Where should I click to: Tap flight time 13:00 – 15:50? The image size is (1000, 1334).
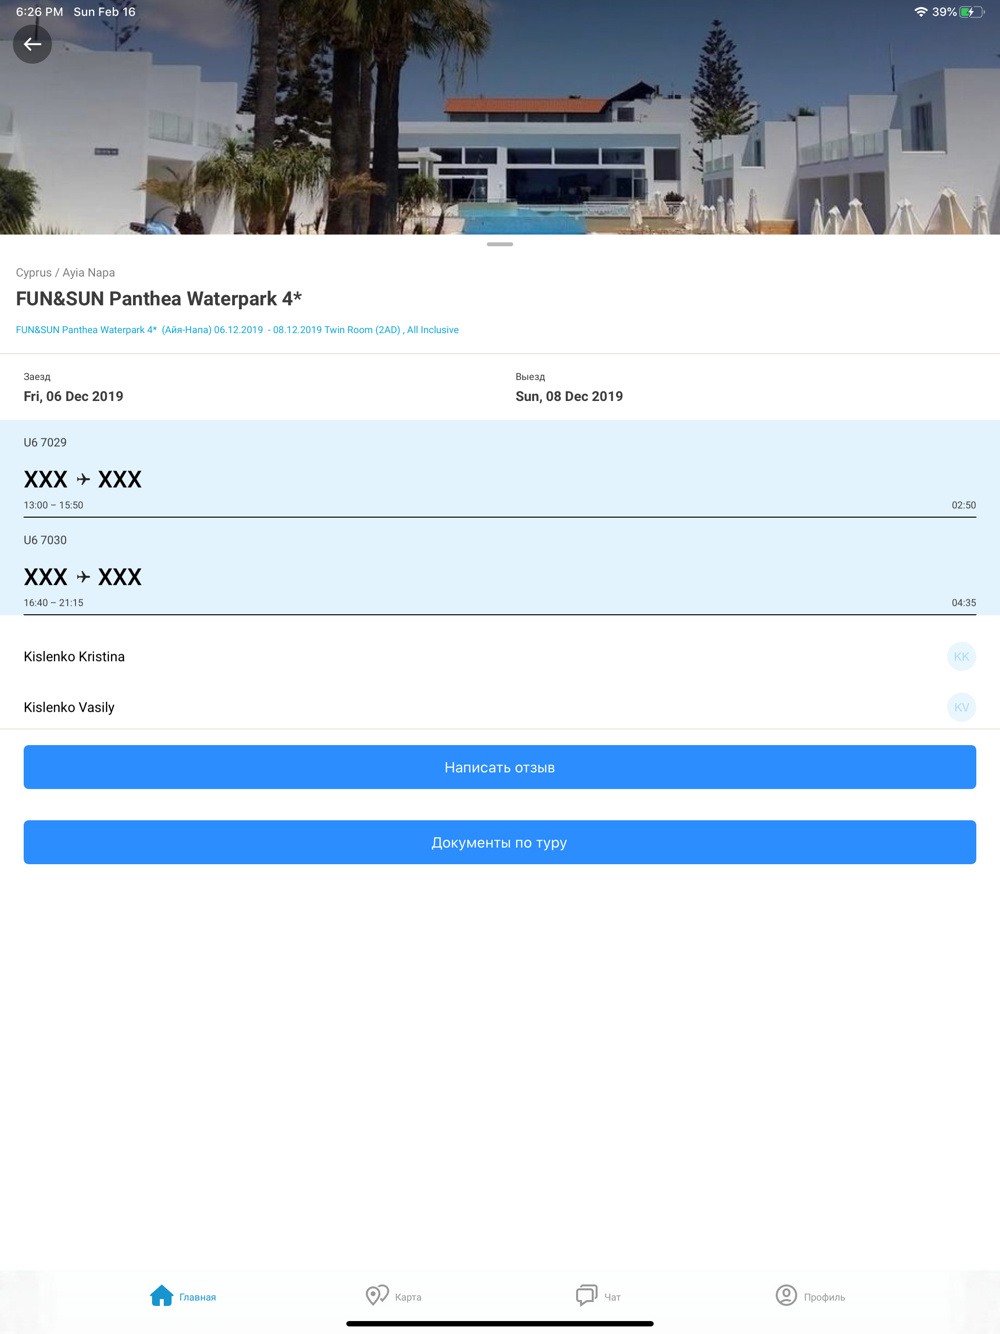tap(54, 505)
